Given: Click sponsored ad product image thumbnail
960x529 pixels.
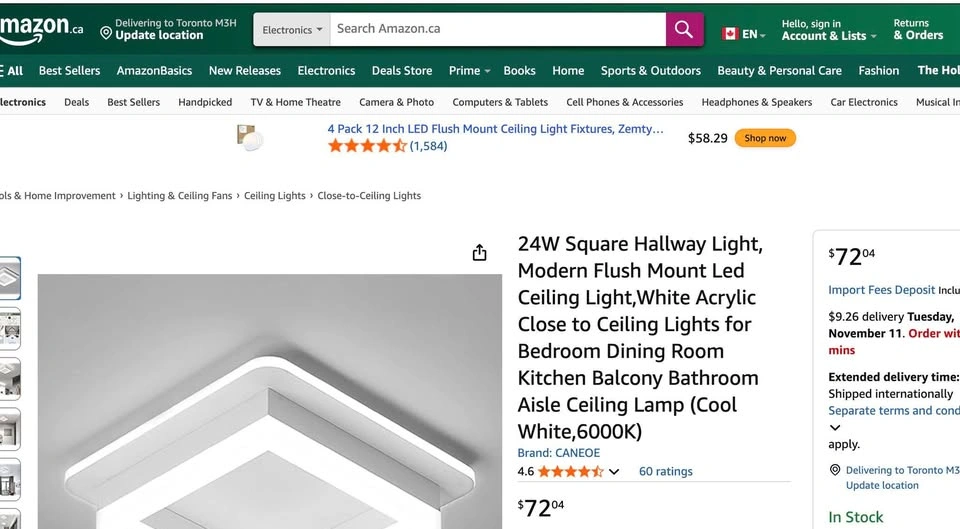Looking at the screenshot, I should [x=250, y=137].
